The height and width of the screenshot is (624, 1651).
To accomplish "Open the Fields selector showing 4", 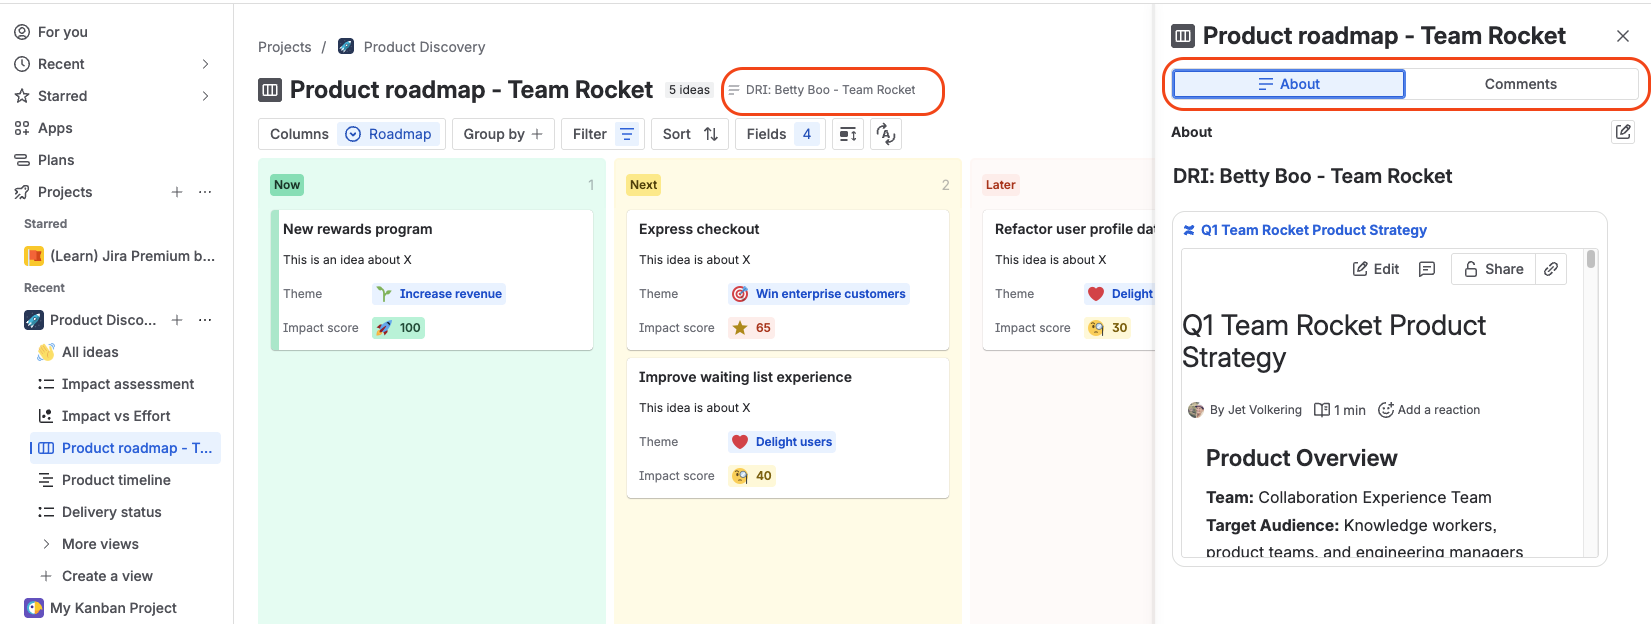I will coord(780,134).
